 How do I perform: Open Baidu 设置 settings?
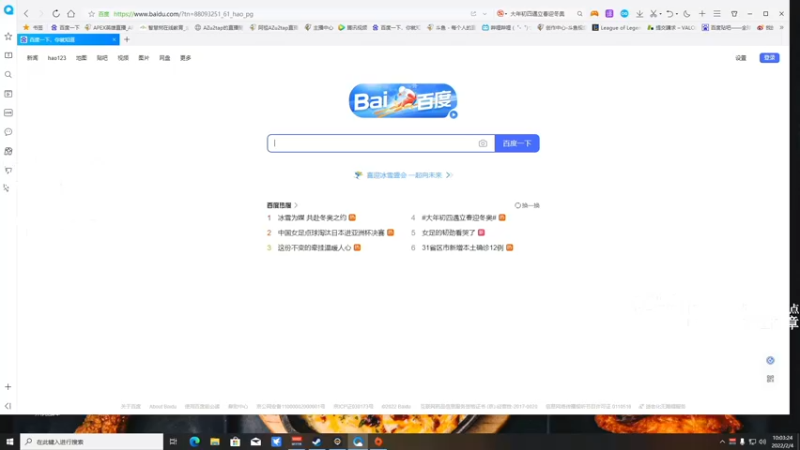pos(741,58)
